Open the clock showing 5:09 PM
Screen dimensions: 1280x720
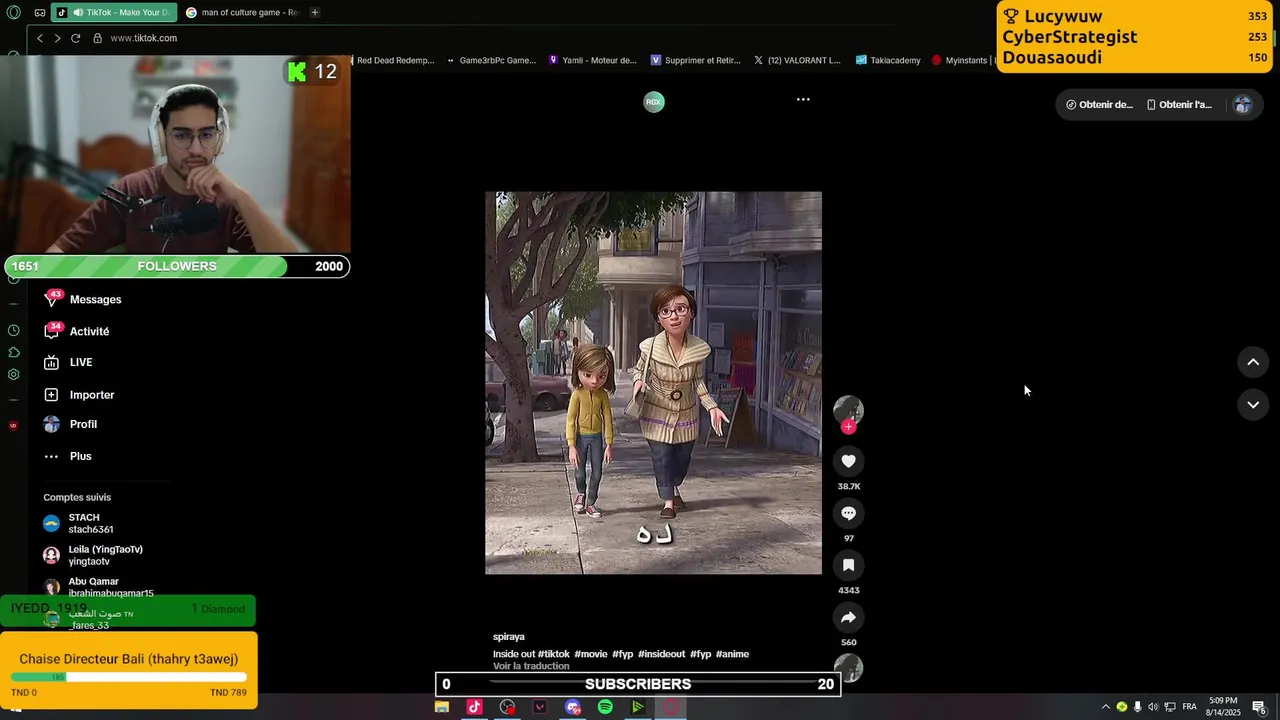(1223, 707)
